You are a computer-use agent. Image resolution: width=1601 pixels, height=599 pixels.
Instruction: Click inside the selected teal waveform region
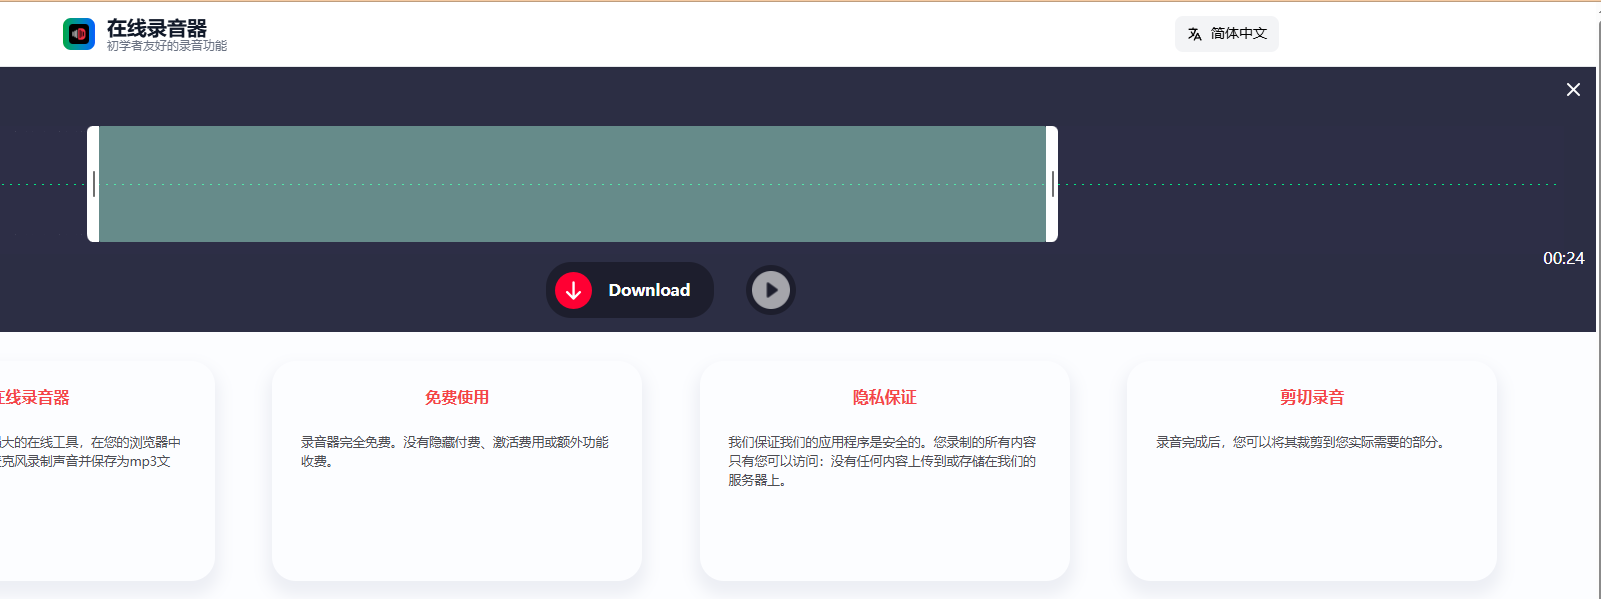tap(572, 184)
